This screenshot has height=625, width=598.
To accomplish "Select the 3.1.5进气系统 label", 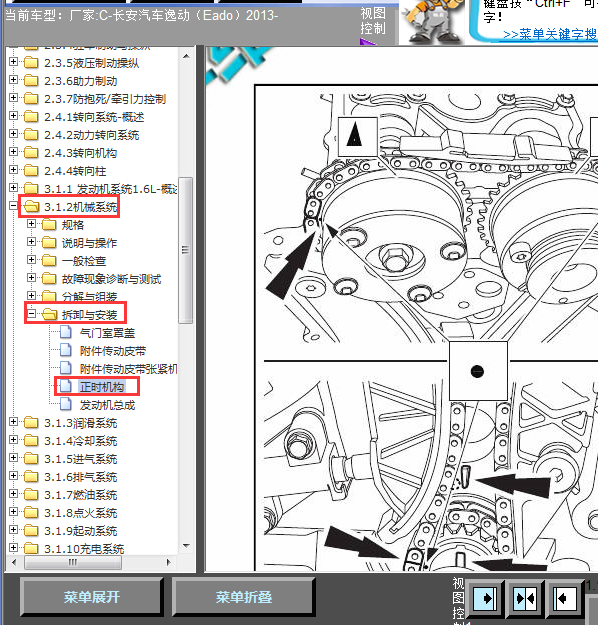I will [x=81, y=459].
